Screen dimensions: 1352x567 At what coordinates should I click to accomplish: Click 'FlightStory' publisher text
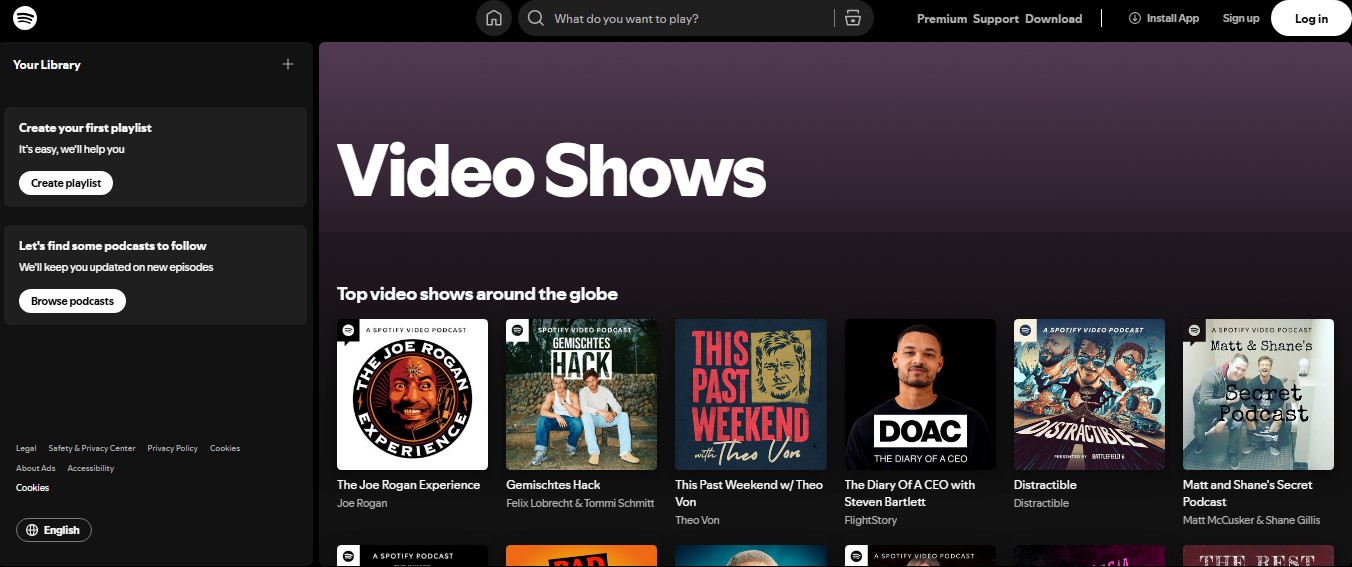(871, 520)
